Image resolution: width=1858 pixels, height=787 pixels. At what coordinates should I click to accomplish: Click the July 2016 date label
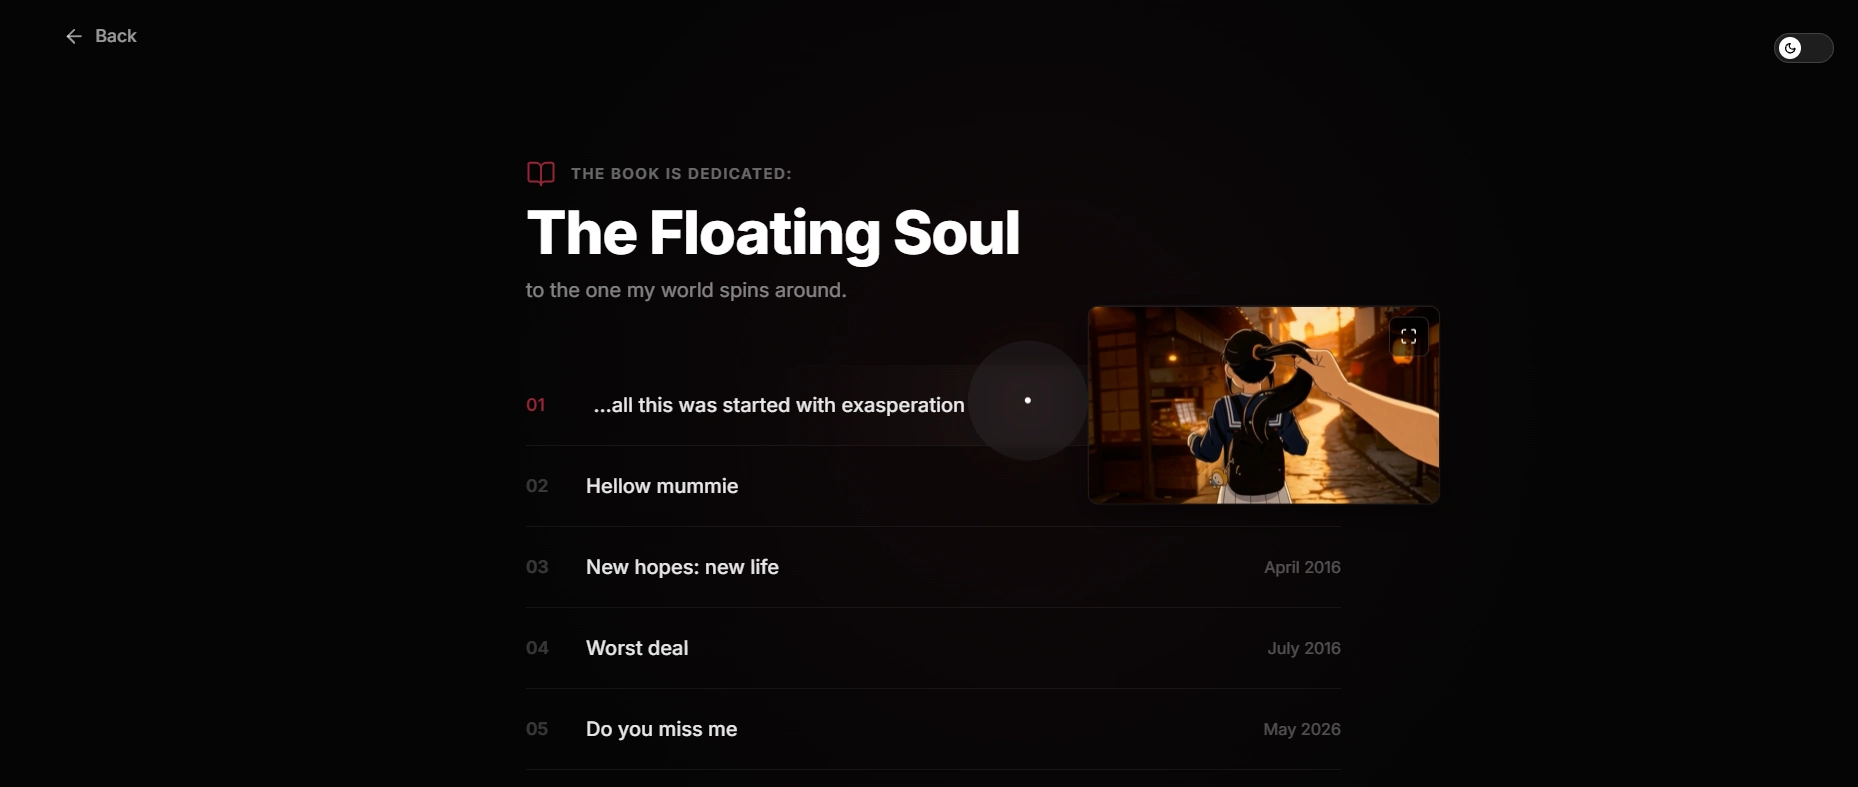coord(1304,648)
